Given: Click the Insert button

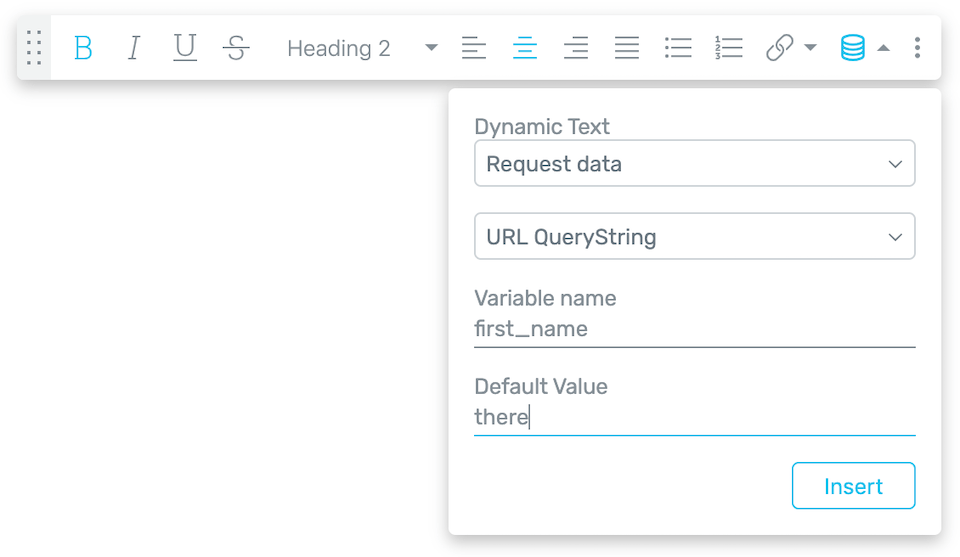Looking at the screenshot, I should (x=853, y=485).
